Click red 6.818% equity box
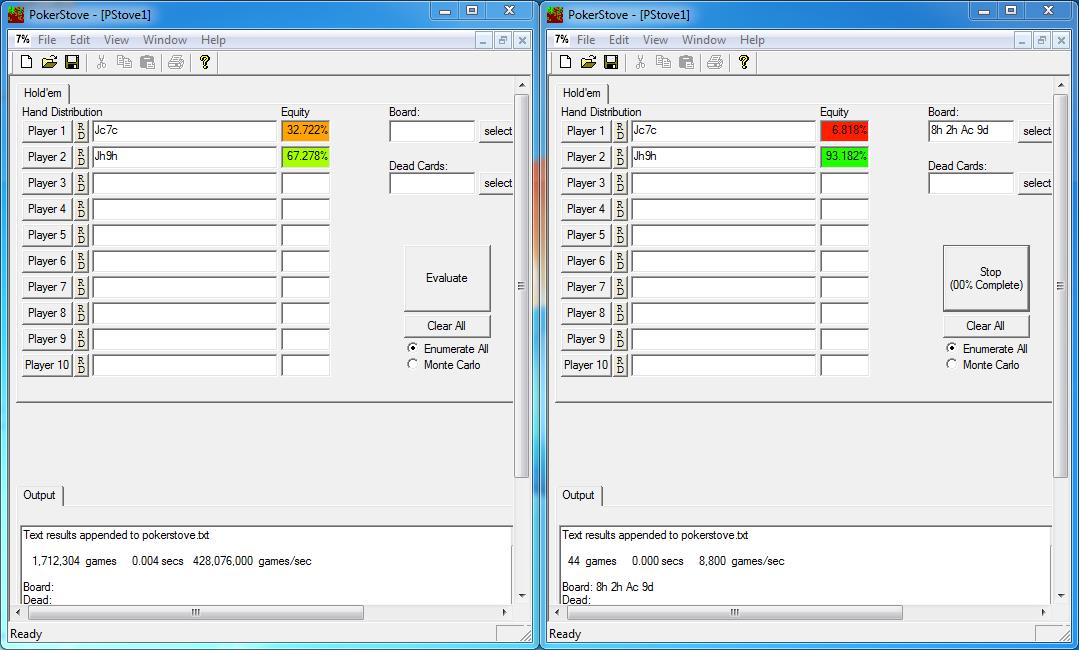The height and width of the screenshot is (650, 1079). tap(844, 131)
